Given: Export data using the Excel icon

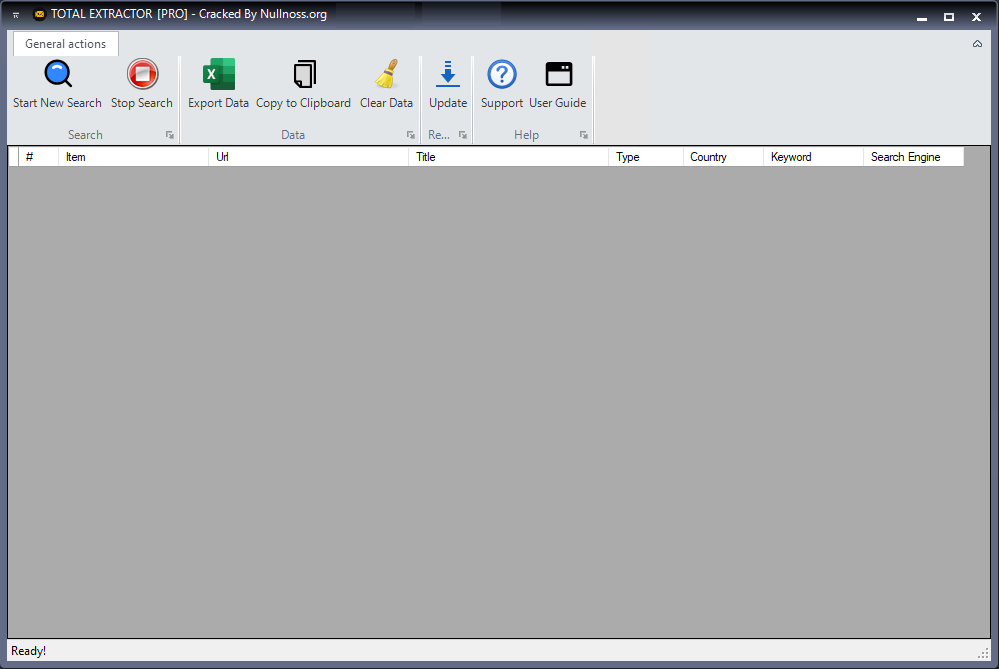Looking at the screenshot, I should [x=218, y=84].
